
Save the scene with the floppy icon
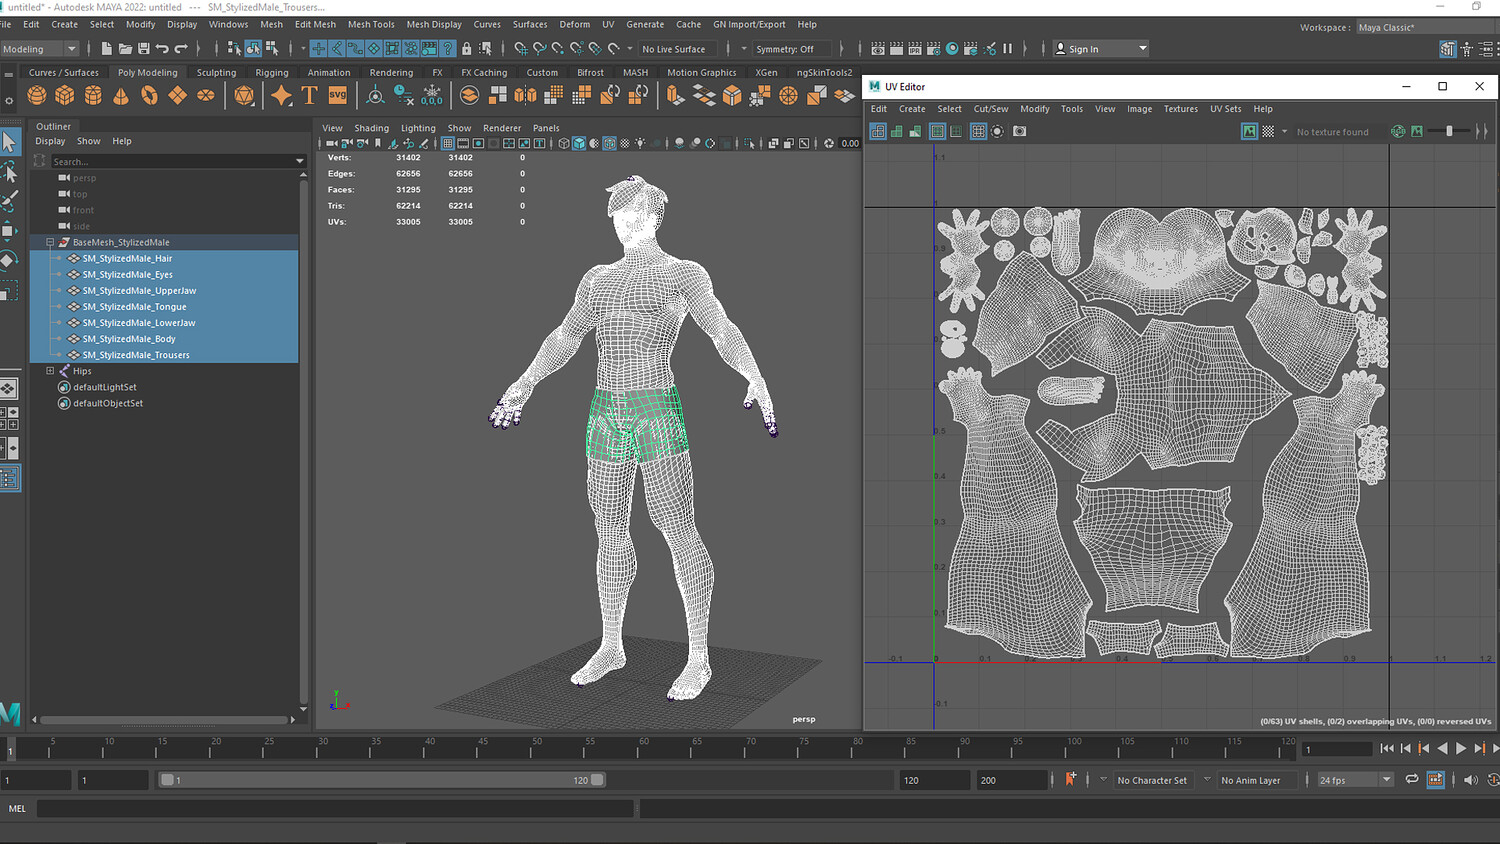(x=144, y=48)
